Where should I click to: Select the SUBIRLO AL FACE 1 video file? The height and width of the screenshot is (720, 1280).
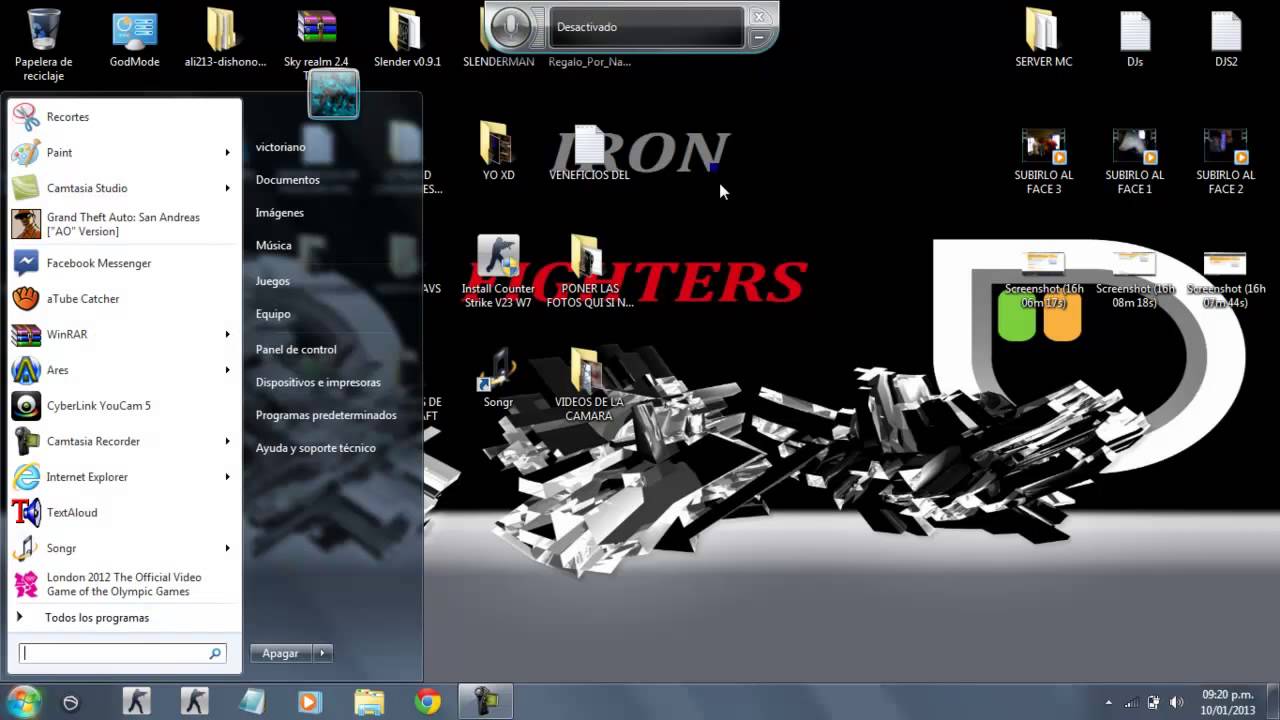pyautogui.click(x=1135, y=161)
